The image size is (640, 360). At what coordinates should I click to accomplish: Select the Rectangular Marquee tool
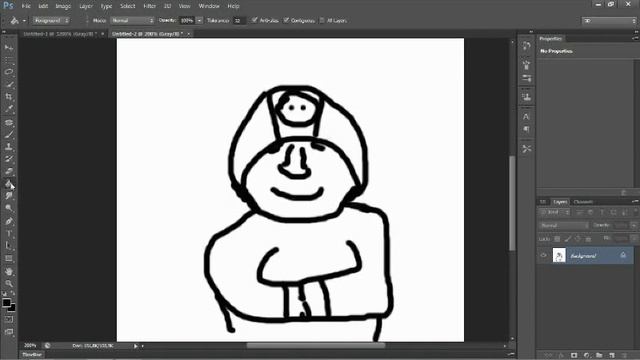9,60
